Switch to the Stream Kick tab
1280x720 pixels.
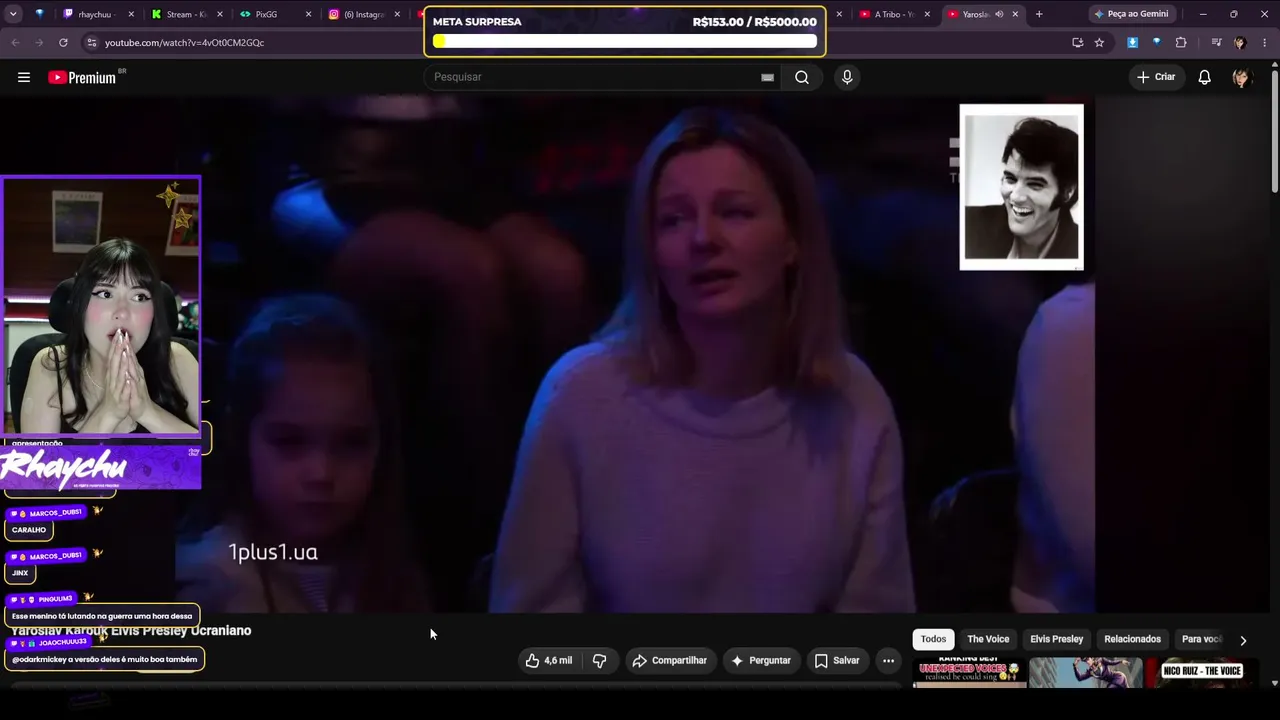(x=187, y=14)
